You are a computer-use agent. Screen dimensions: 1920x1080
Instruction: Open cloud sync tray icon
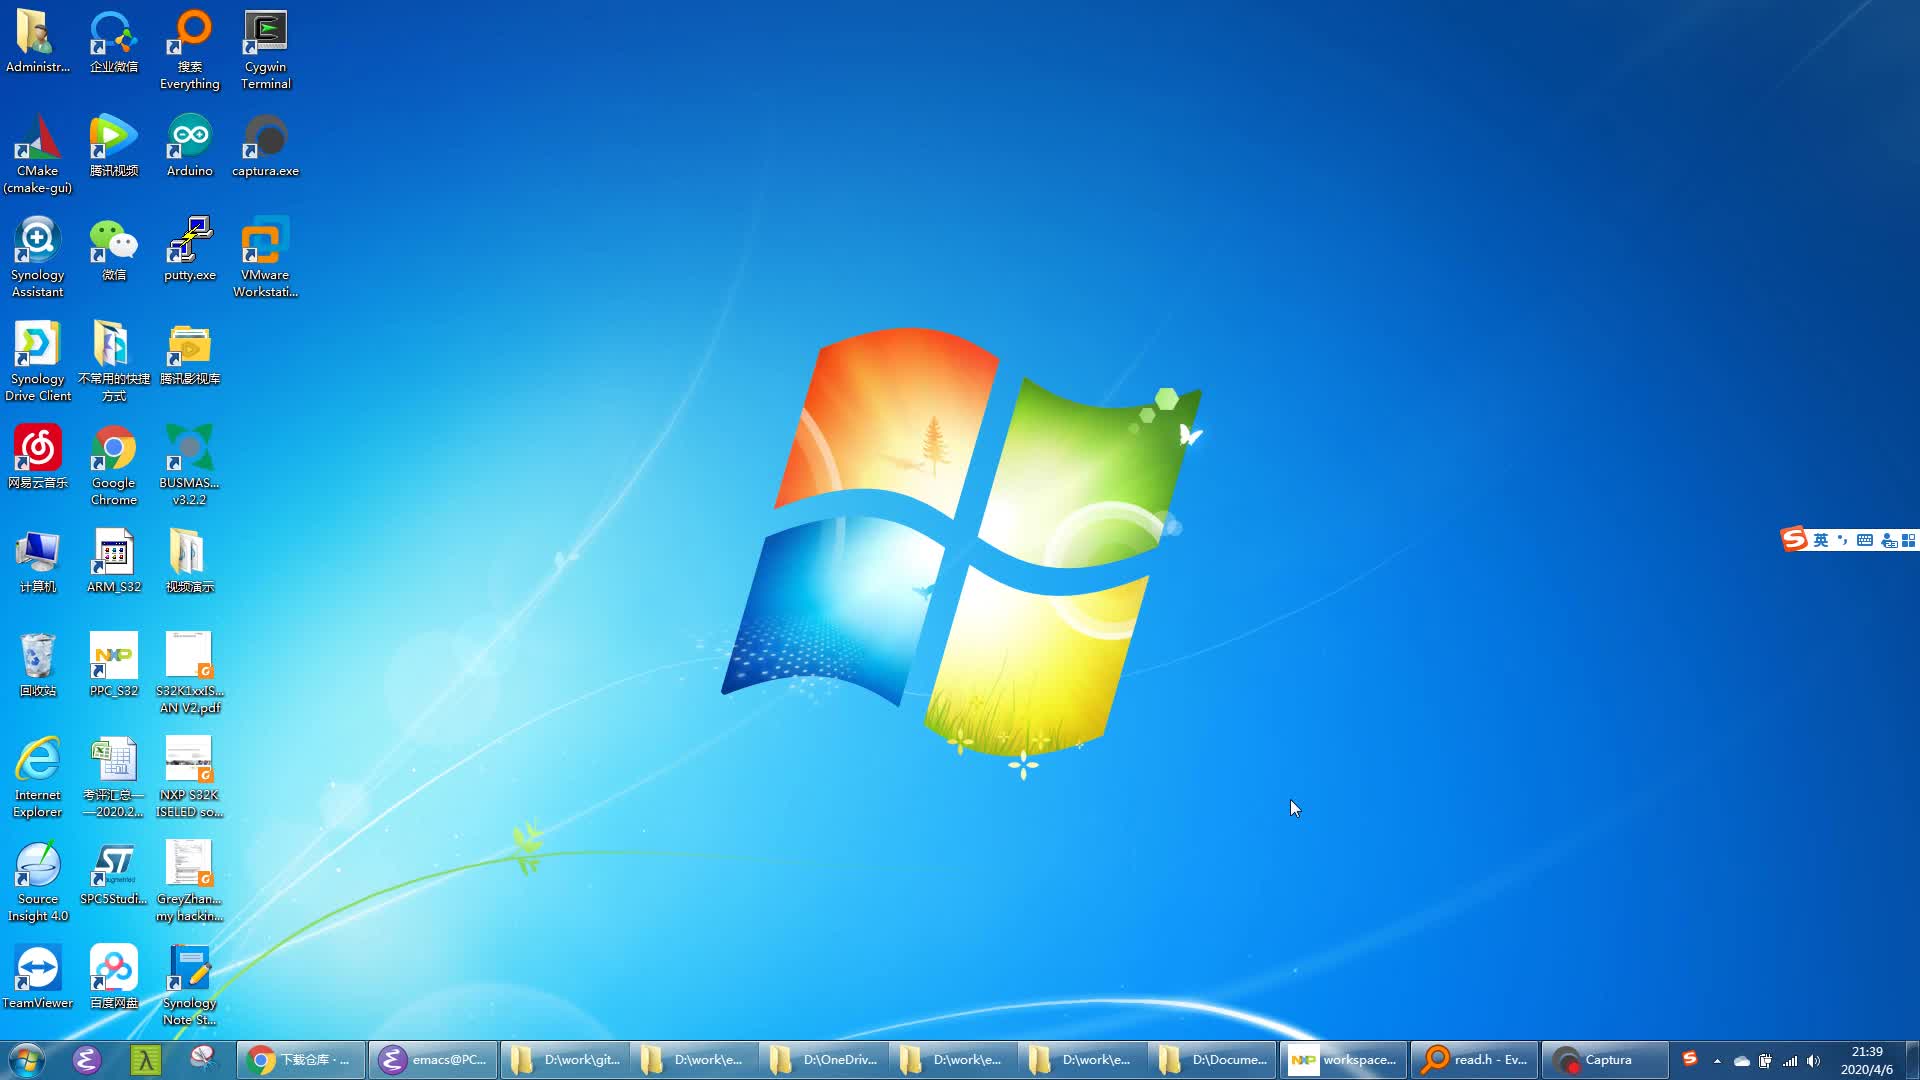click(1741, 1061)
